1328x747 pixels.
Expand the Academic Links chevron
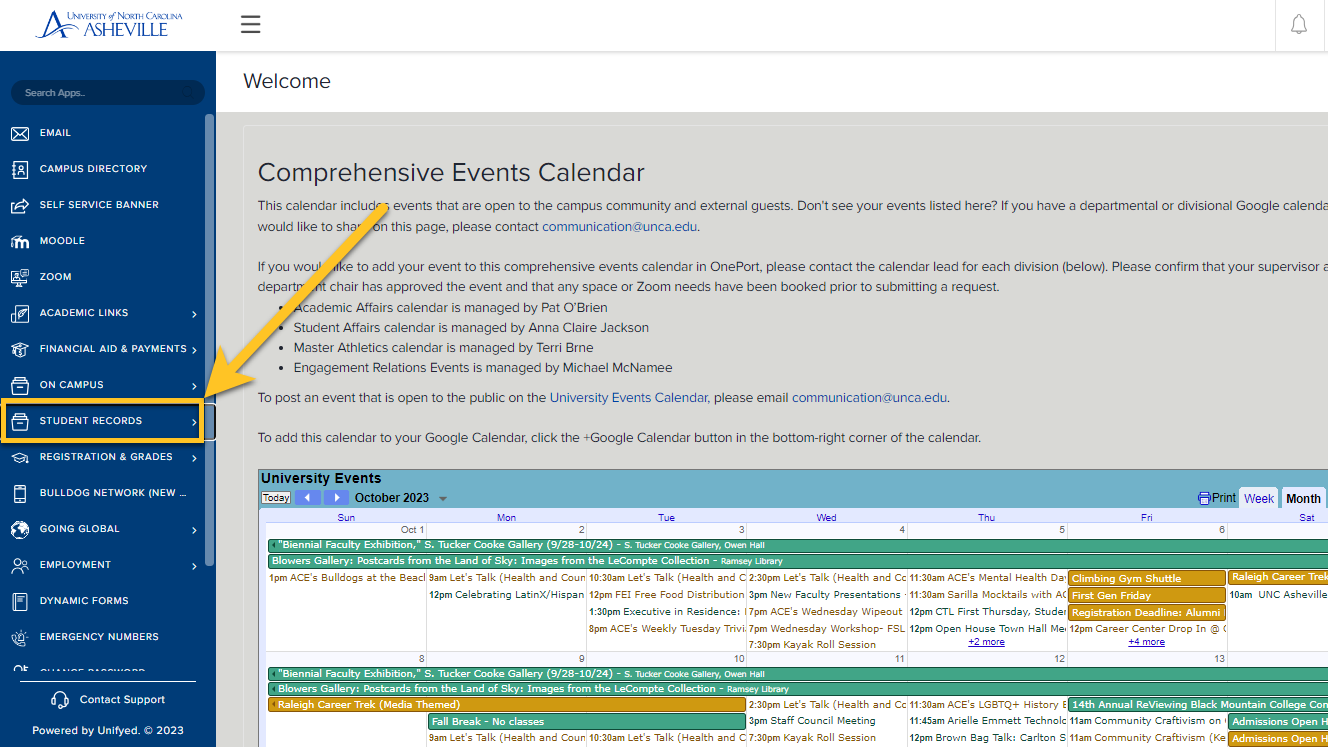194,314
